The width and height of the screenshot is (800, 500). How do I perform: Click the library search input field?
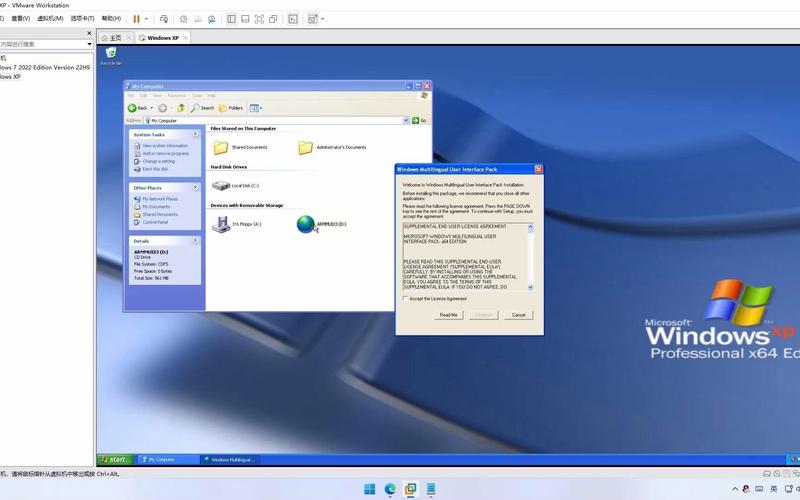(43, 44)
